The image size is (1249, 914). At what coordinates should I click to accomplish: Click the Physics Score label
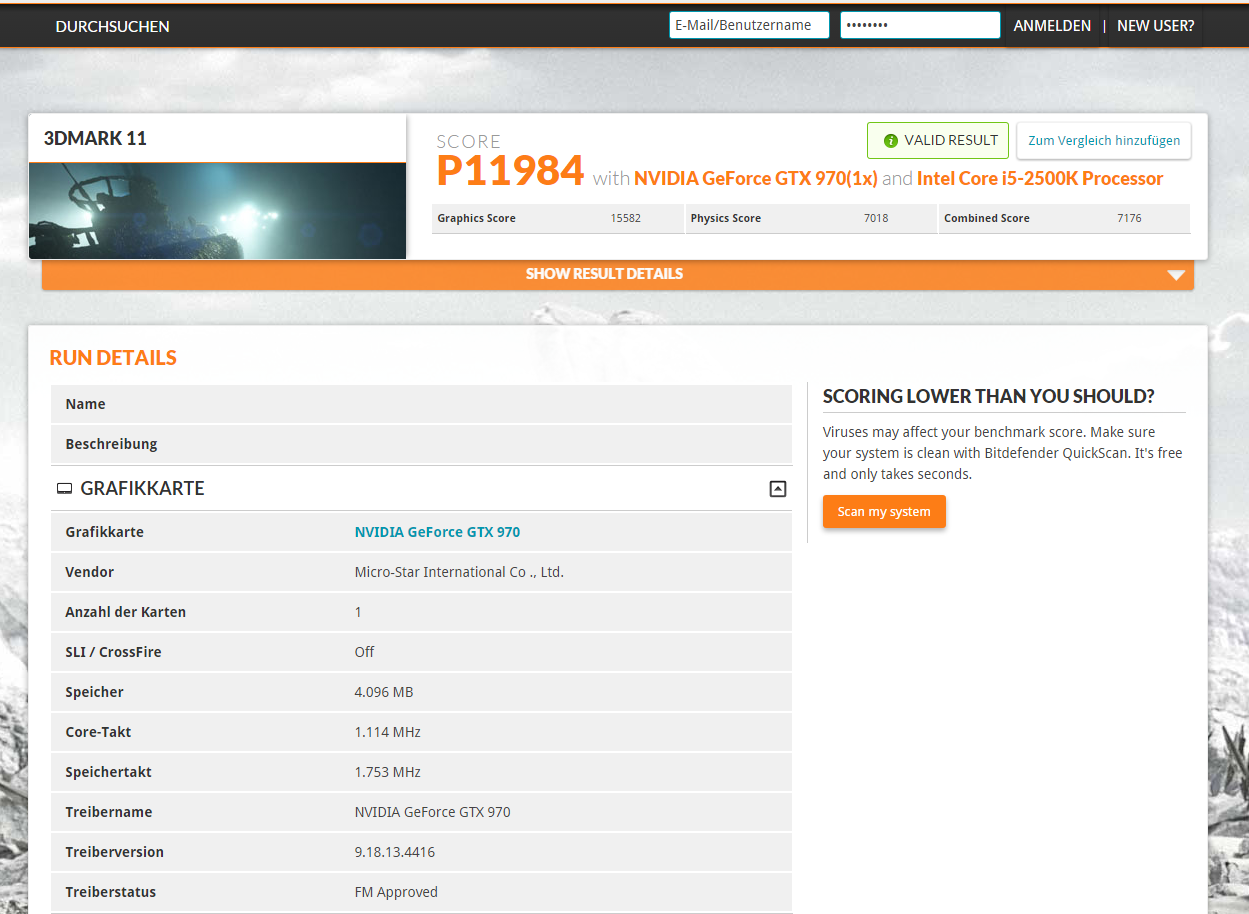[726, 218]
